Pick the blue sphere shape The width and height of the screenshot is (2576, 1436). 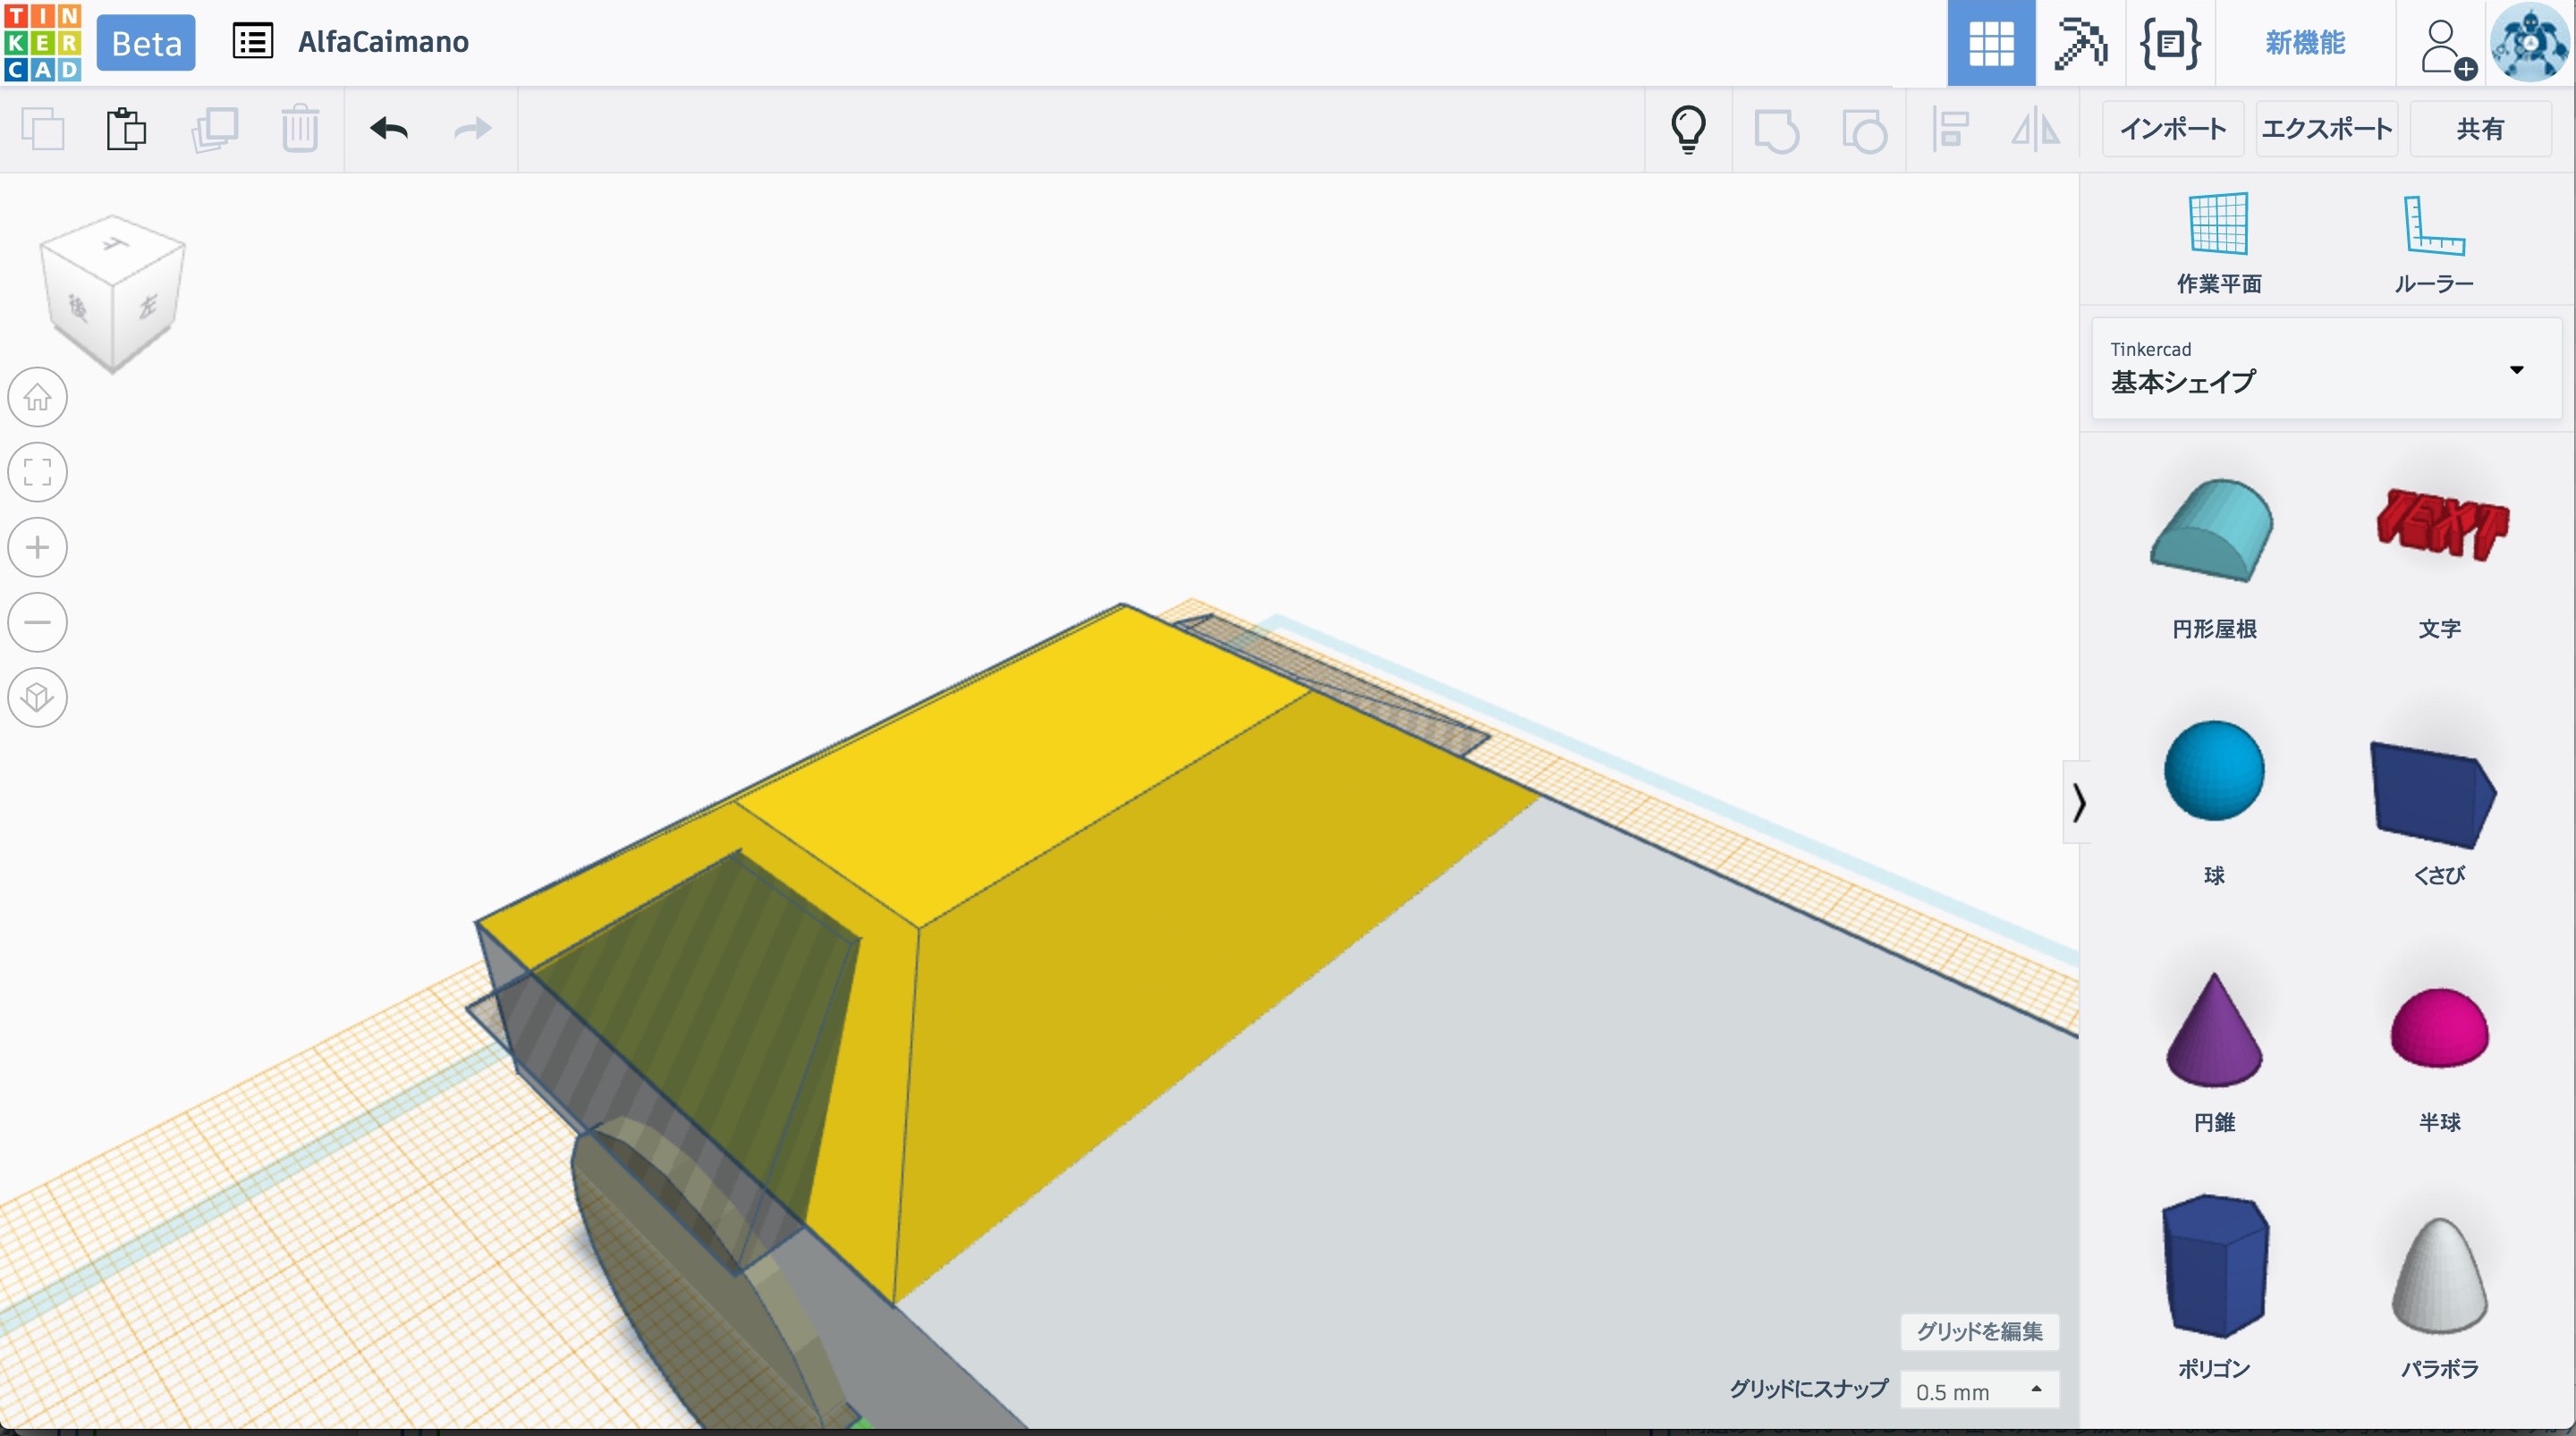click(x=2213, y=771)
